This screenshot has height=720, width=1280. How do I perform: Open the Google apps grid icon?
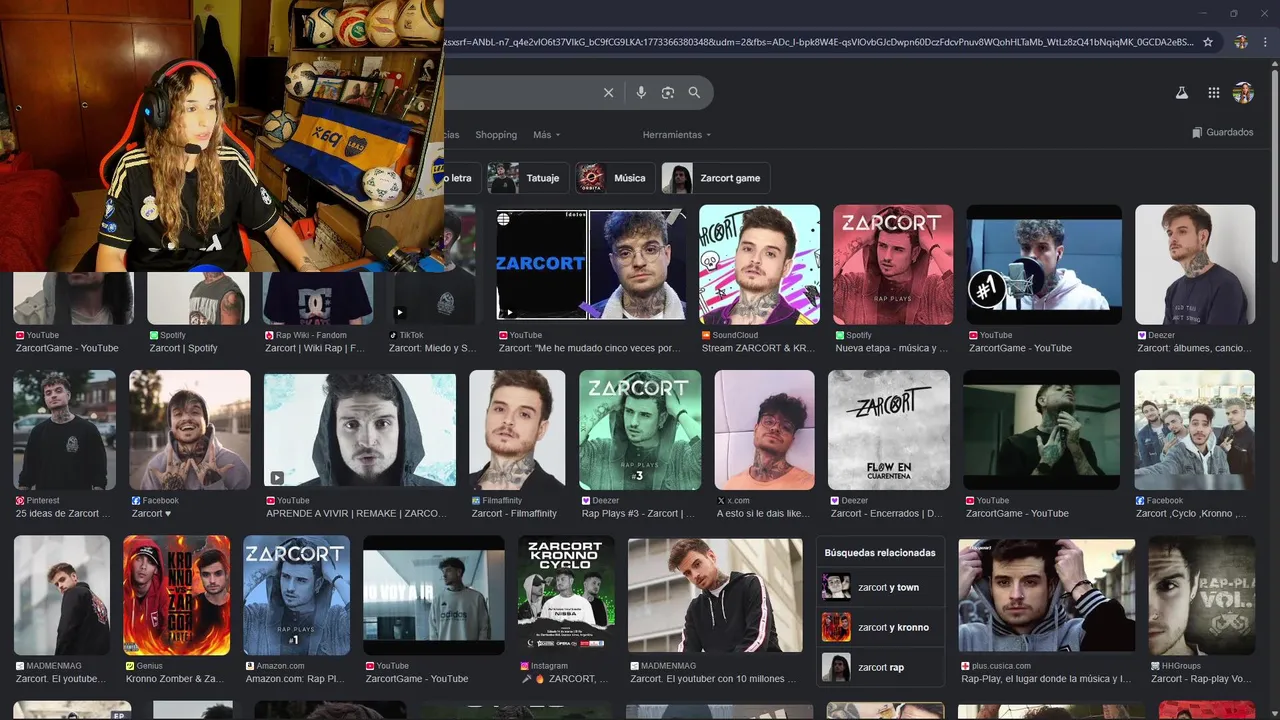point(1213,93)
